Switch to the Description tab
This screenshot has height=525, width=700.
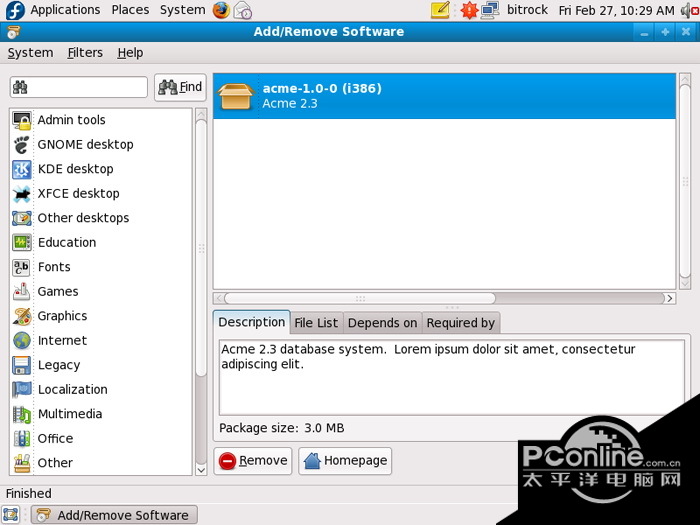pyautogui.click(x=251, y=322)
